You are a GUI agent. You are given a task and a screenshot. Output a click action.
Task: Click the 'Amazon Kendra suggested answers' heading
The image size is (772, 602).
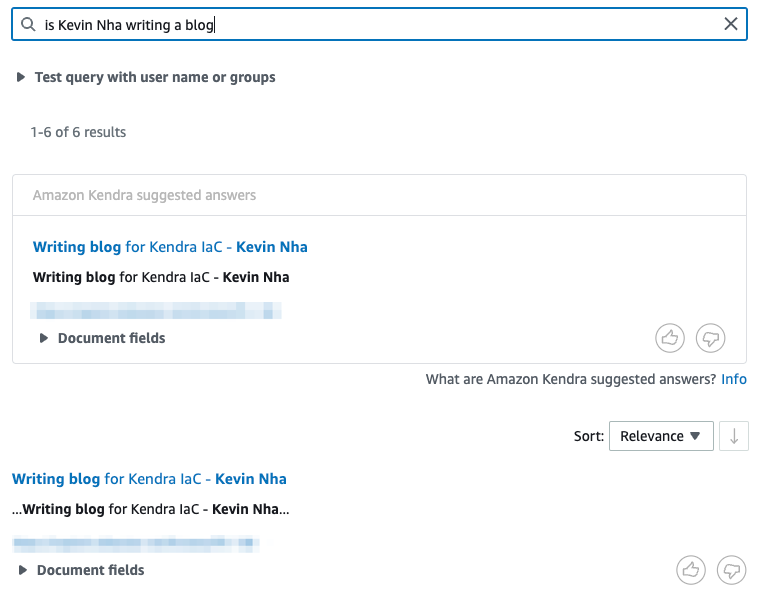[x=144, y=195]
